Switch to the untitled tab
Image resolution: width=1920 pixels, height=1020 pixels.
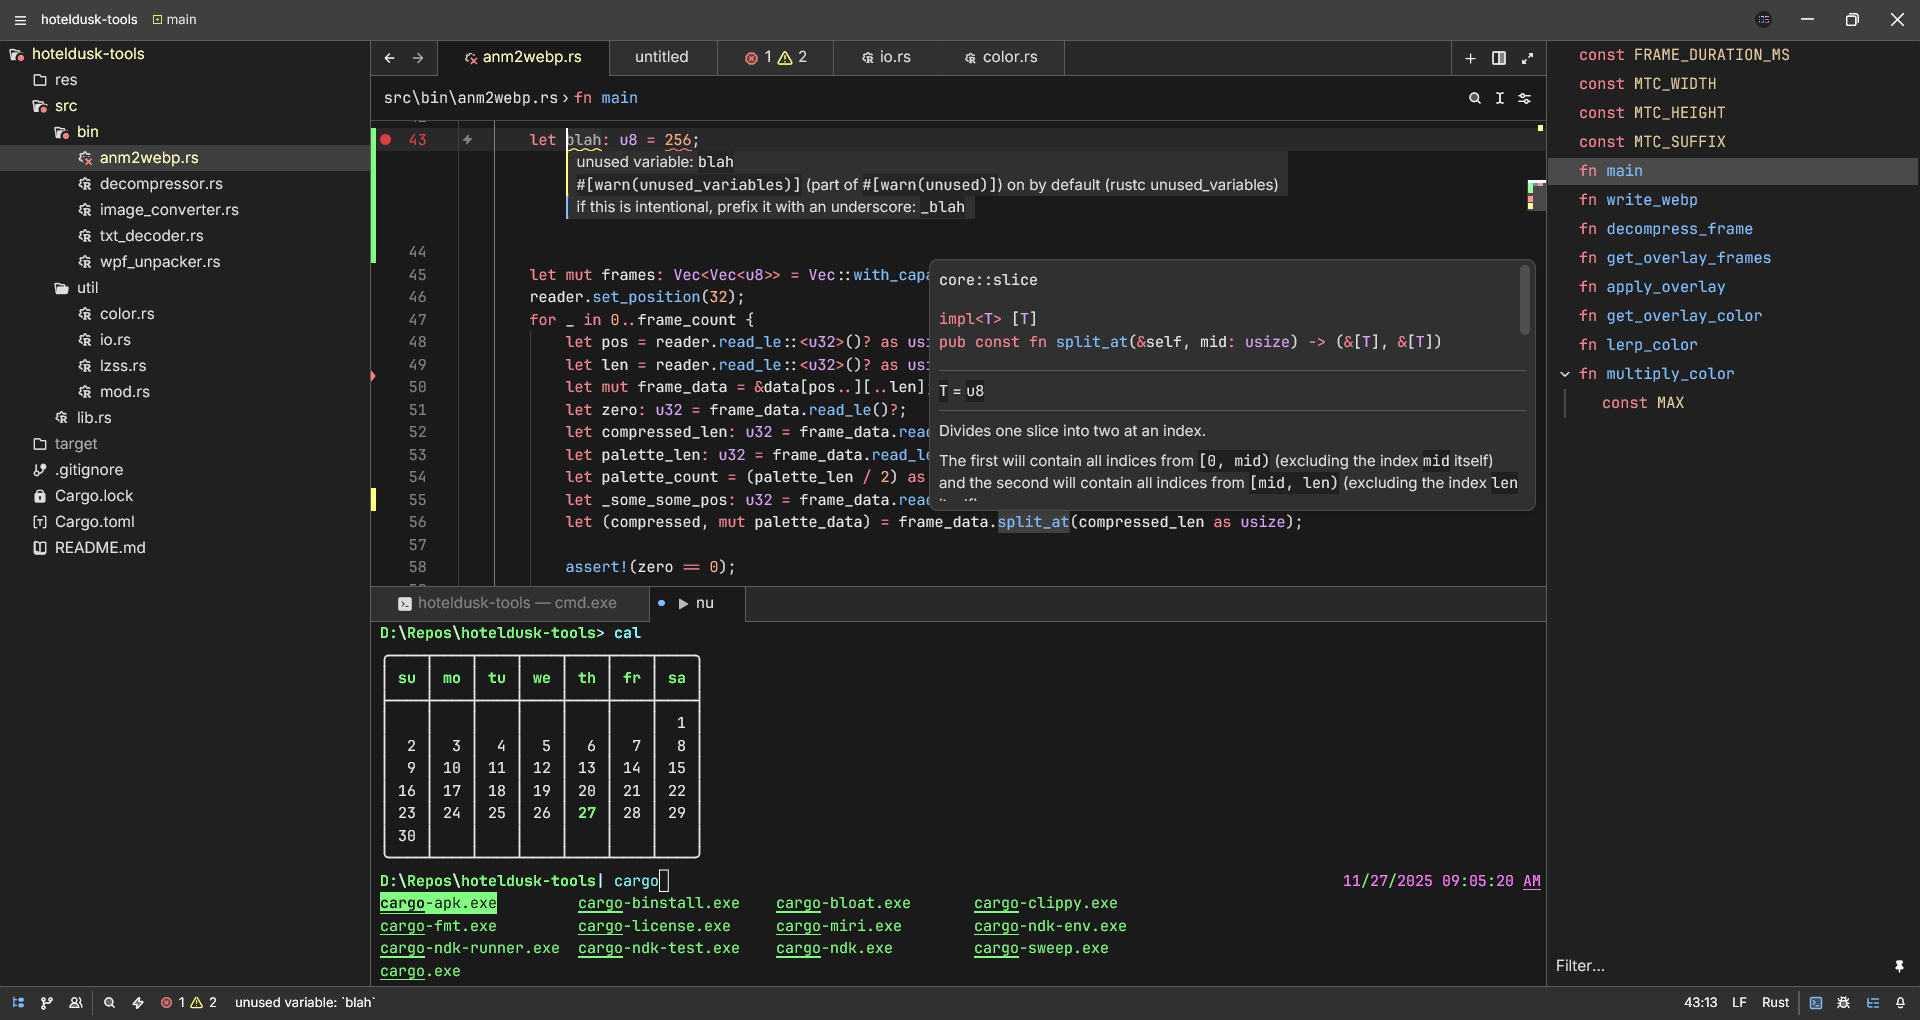(662, 57)
